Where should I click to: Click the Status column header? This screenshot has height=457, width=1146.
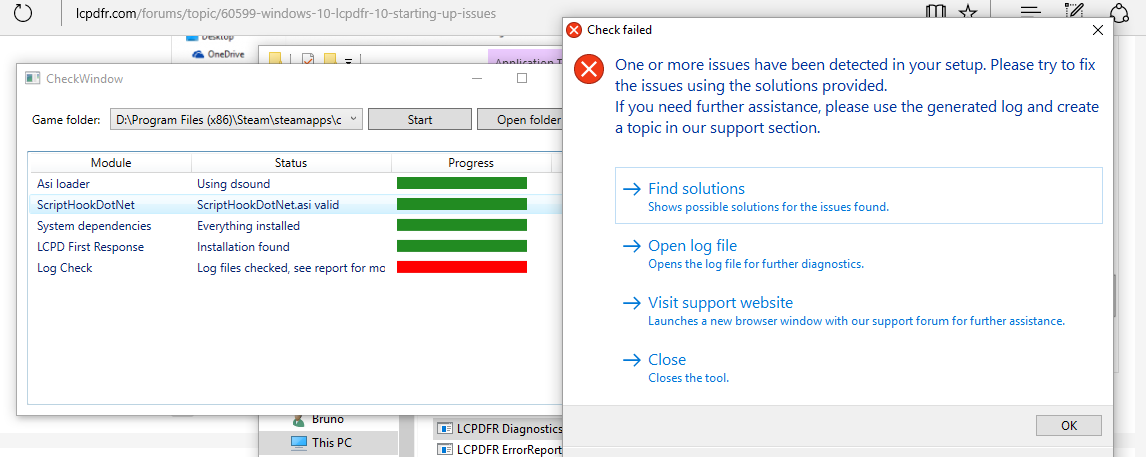(291, 162)
